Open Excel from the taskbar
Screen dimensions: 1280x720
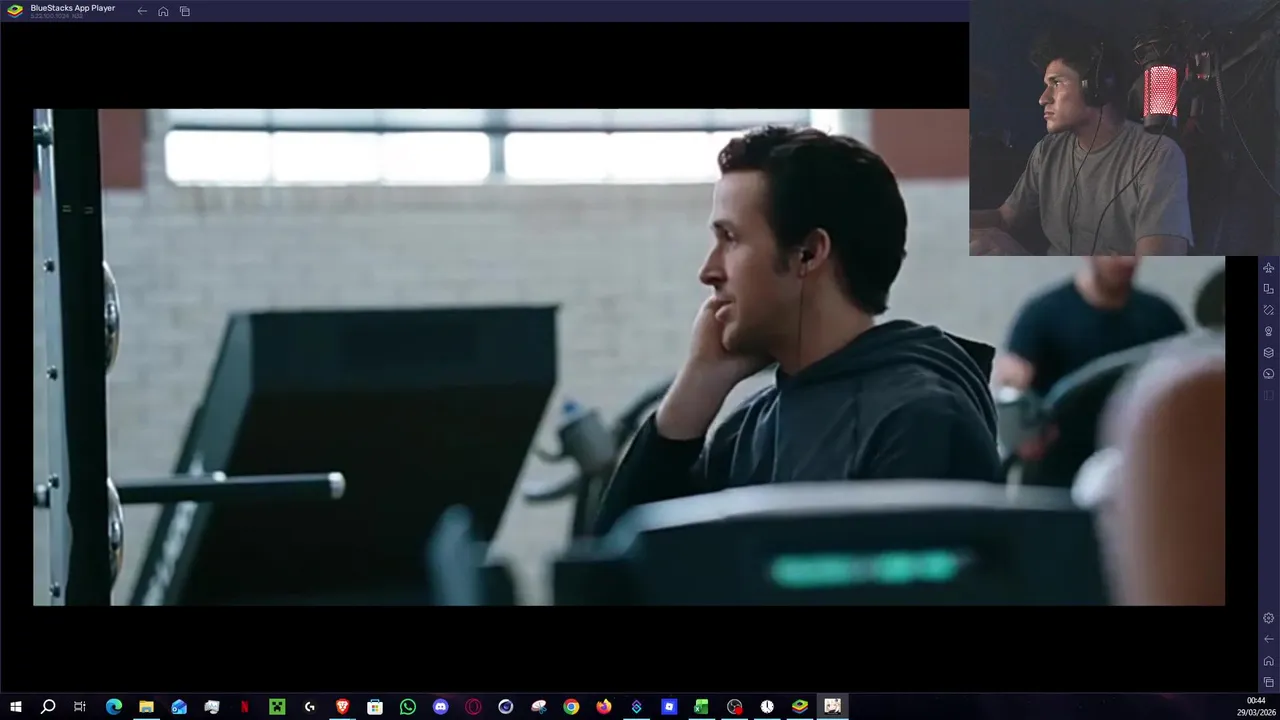(x=702, y=707)
